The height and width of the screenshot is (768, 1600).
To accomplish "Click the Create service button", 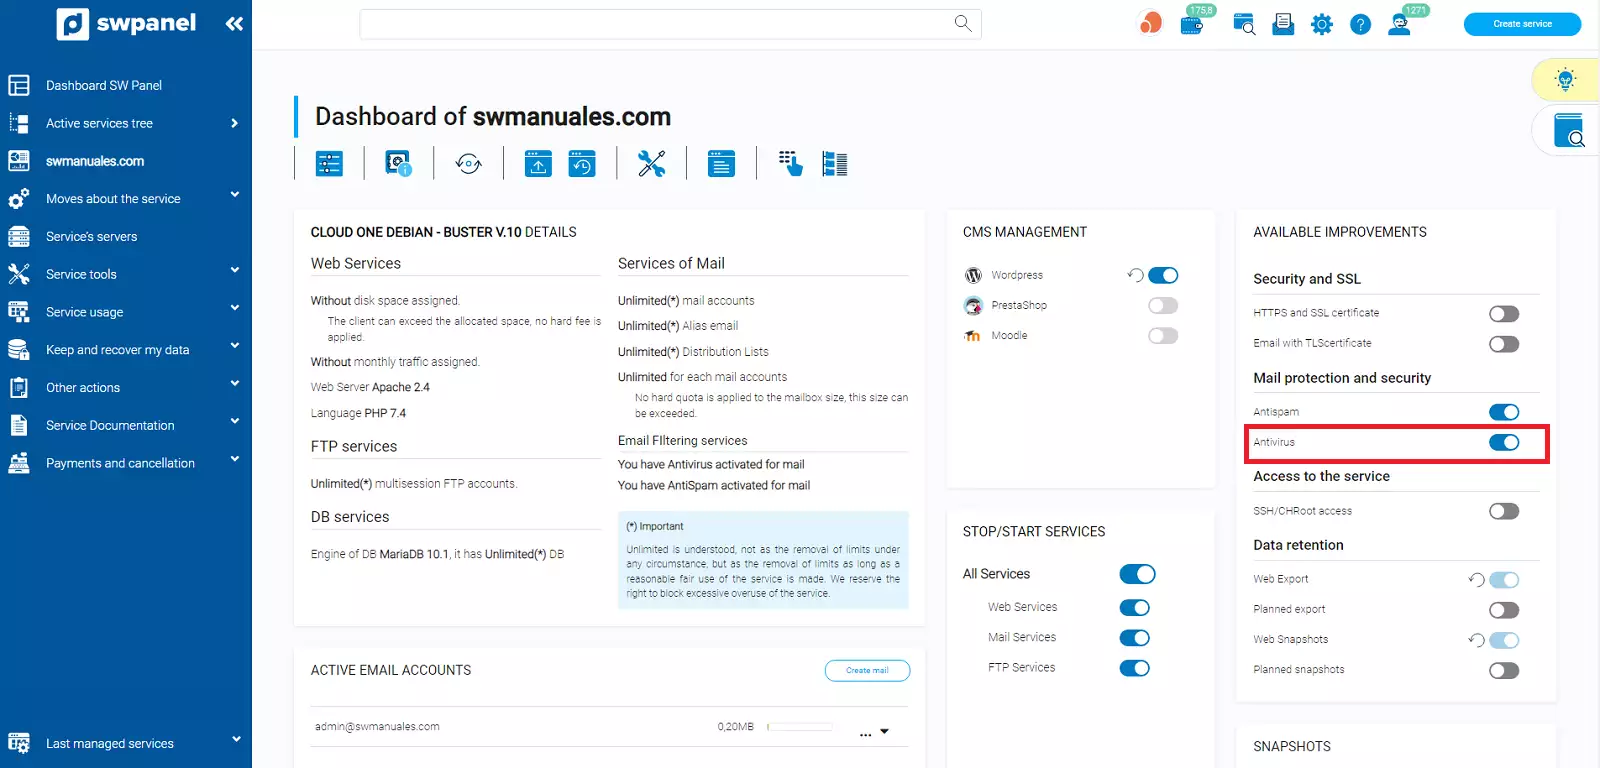I will tap(1522, 24).
